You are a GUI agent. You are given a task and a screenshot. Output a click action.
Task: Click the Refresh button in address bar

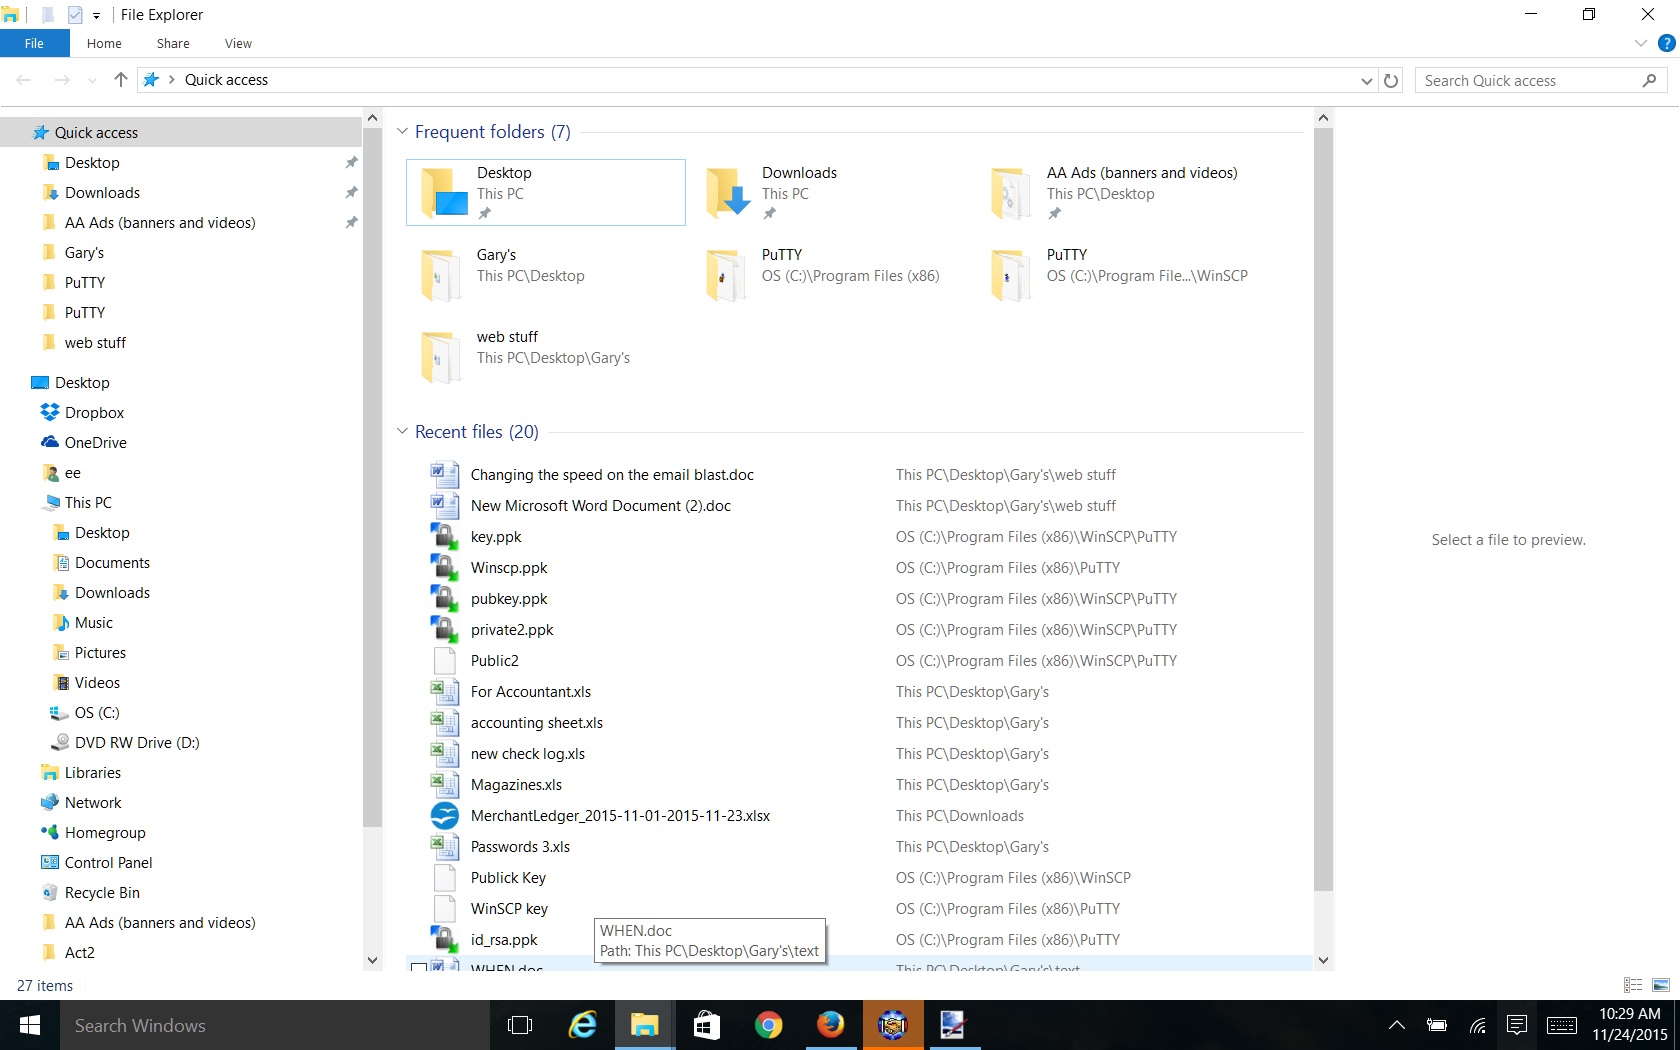(x=1391, y=80)
